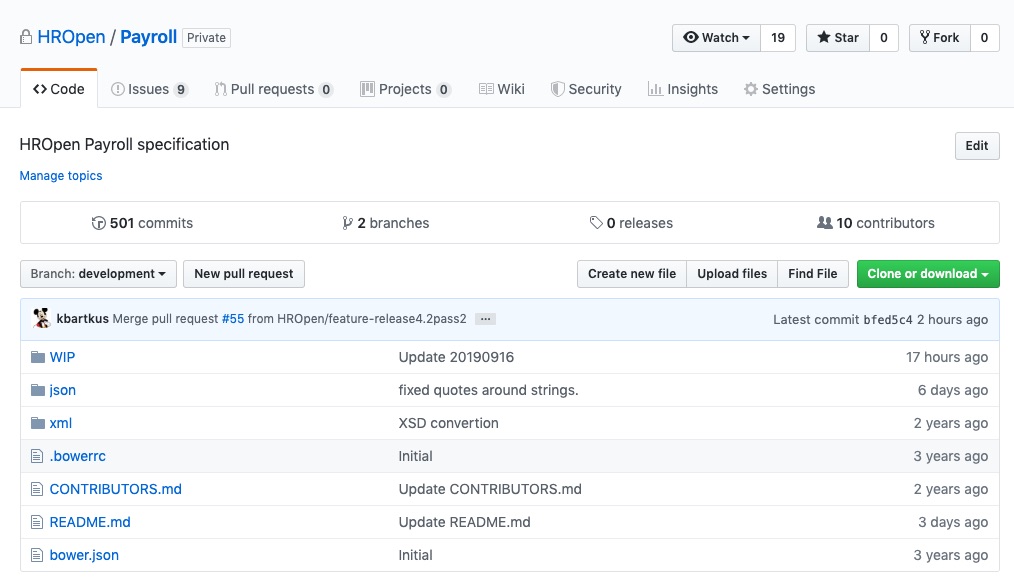View the 10 contributors
The image size is (1014, 579).
pyautogui.click(x=876, y=223)
